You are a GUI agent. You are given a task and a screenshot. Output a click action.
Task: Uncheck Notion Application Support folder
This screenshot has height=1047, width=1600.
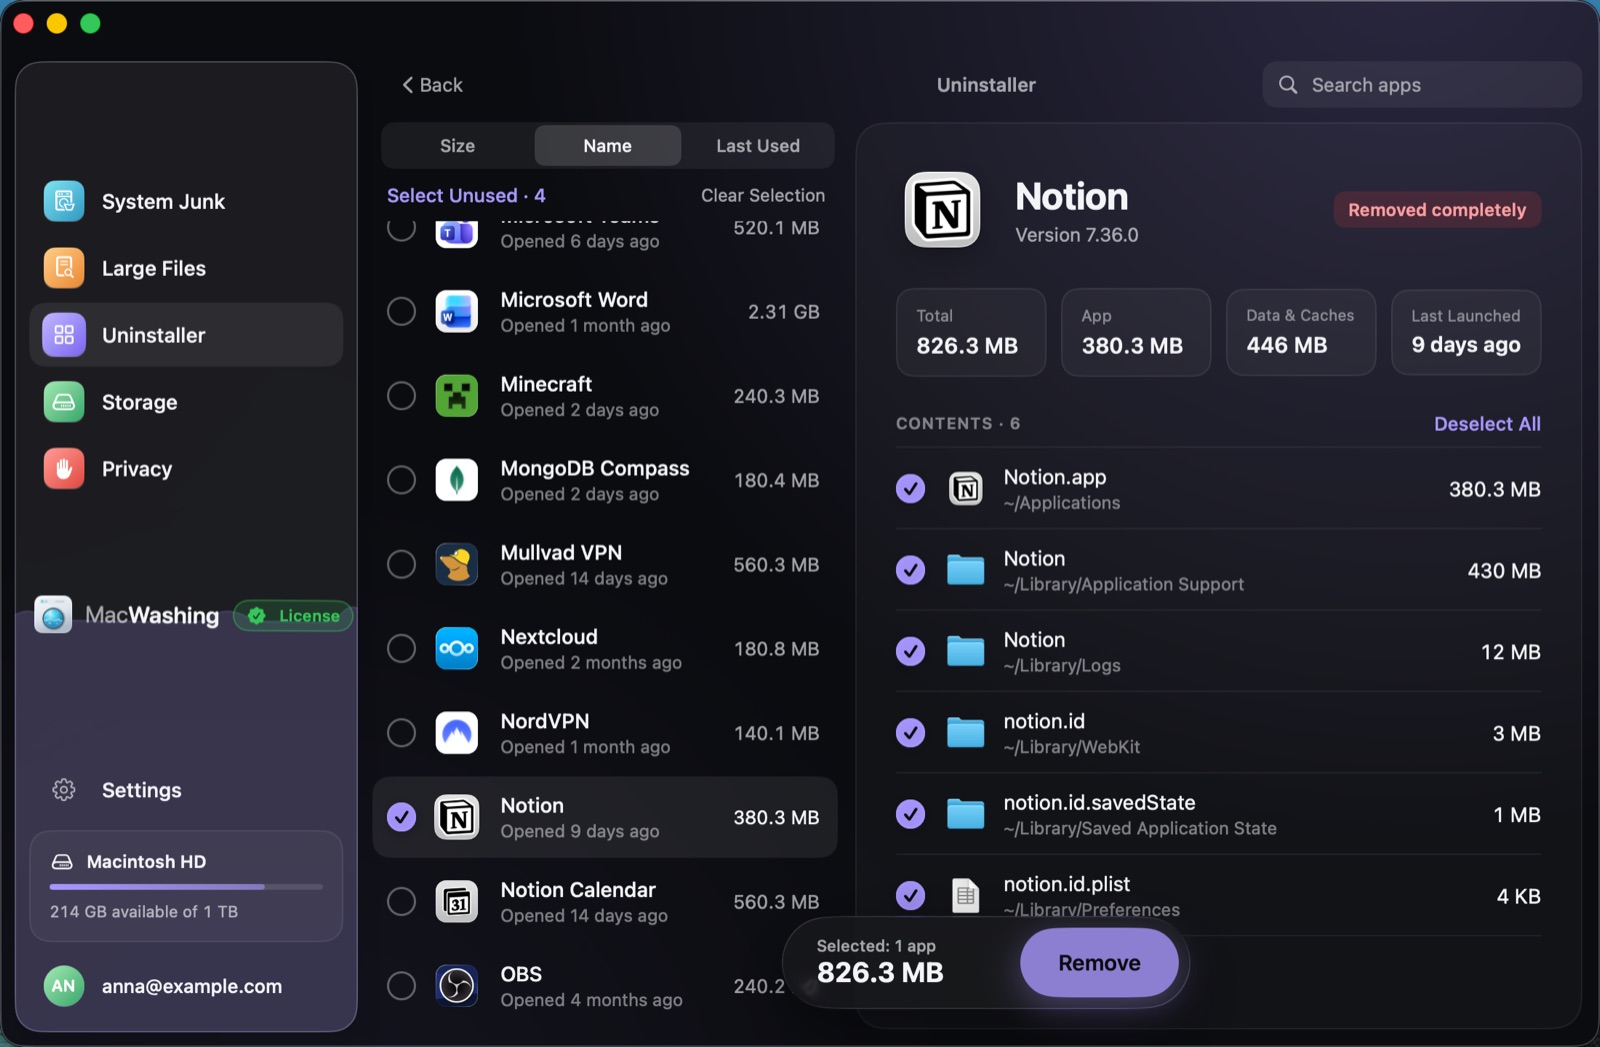click(x=910, y=570)
